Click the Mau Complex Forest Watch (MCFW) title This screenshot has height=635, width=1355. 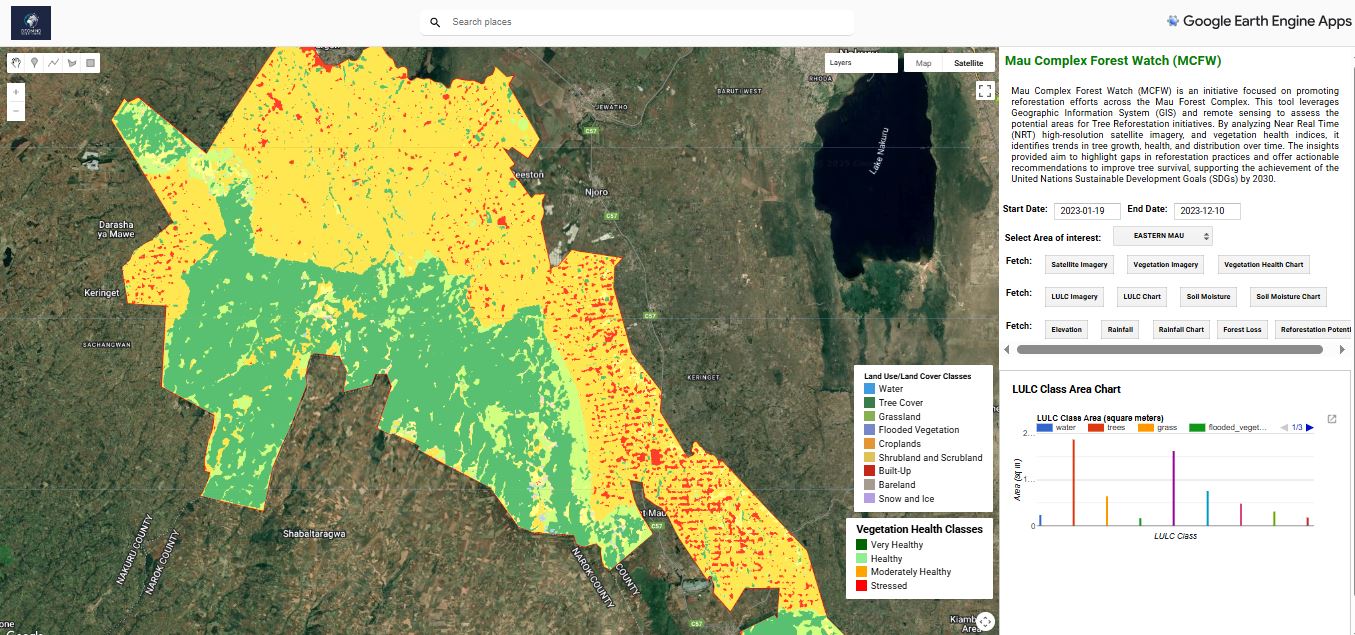(x=1113, y=61)
